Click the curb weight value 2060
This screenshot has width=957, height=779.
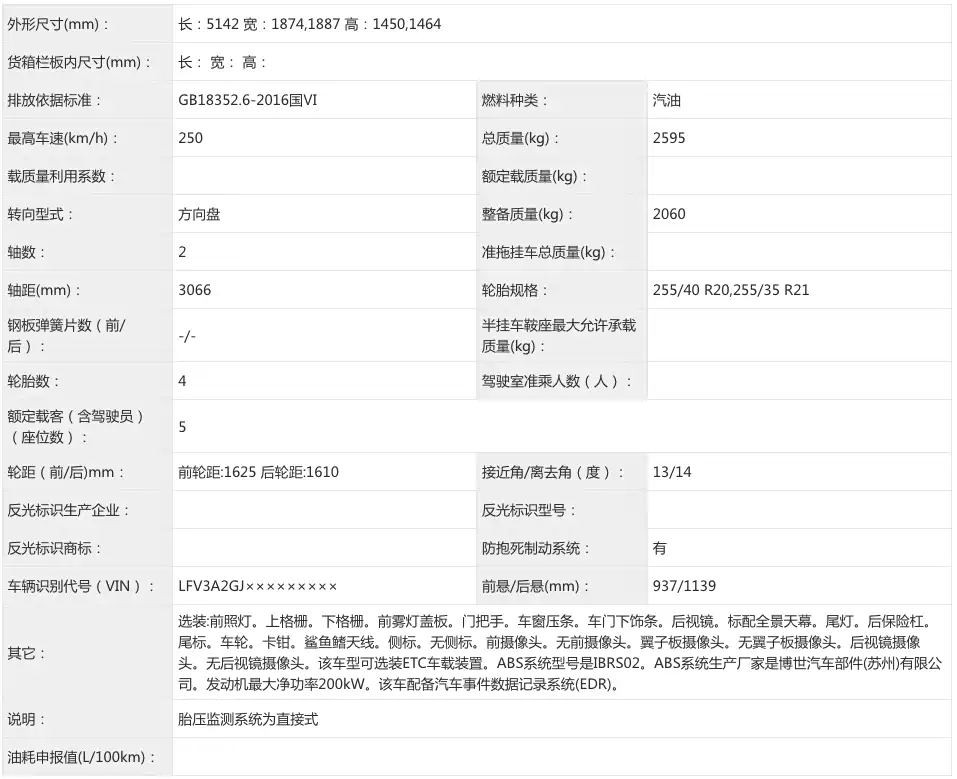669,214
